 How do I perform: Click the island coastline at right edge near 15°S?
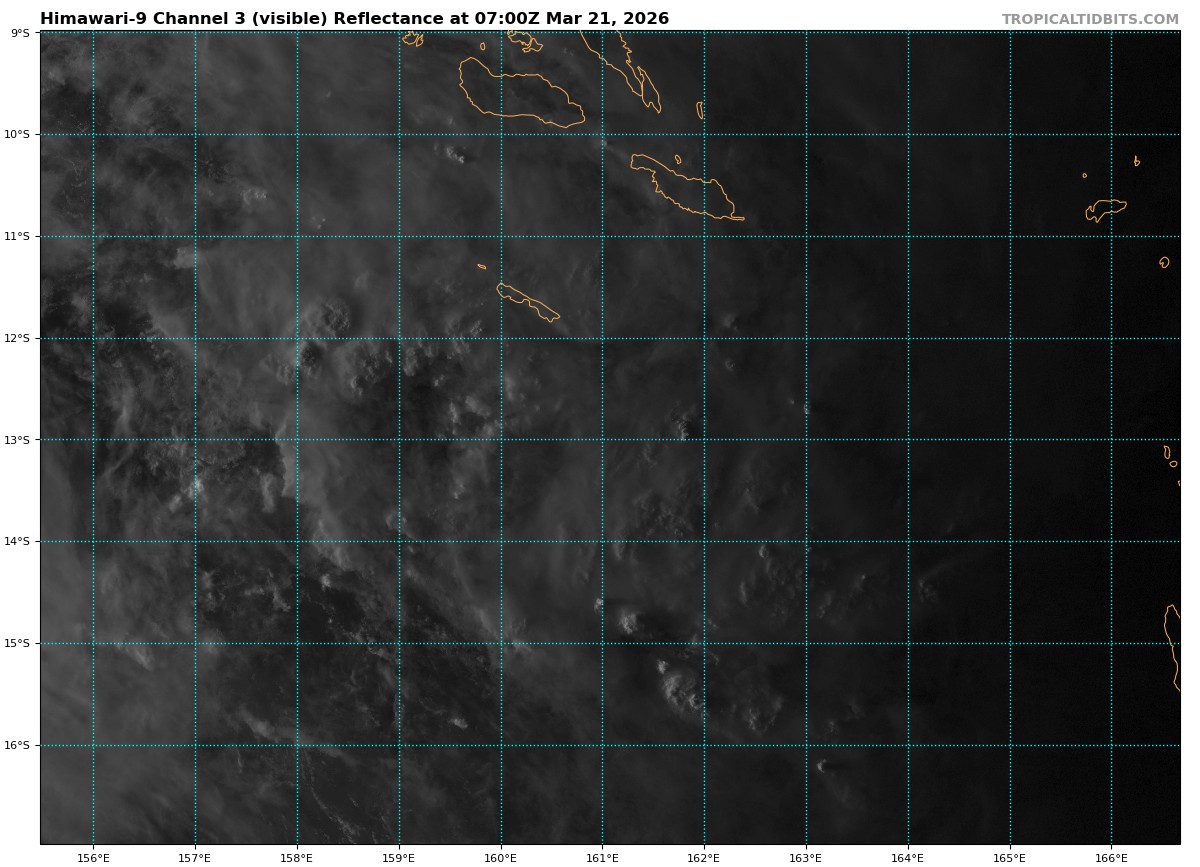[x=1171, y=645]
